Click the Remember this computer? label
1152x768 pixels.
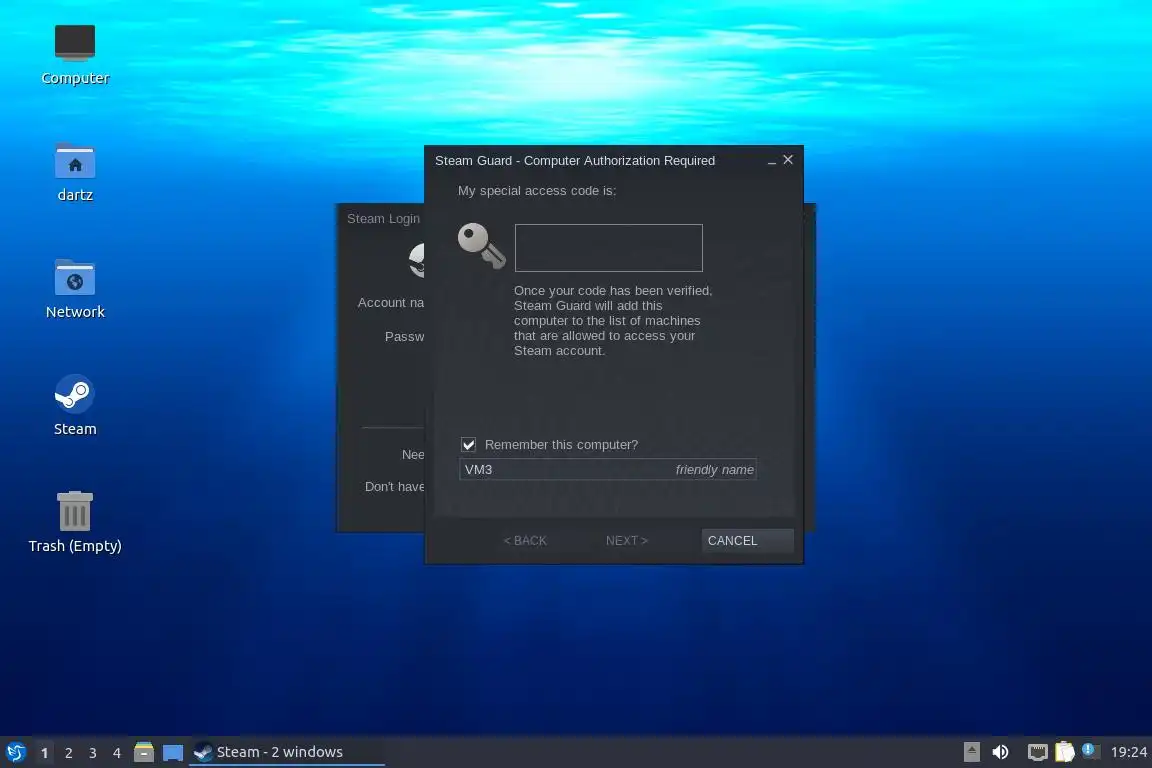coord(561,445)
